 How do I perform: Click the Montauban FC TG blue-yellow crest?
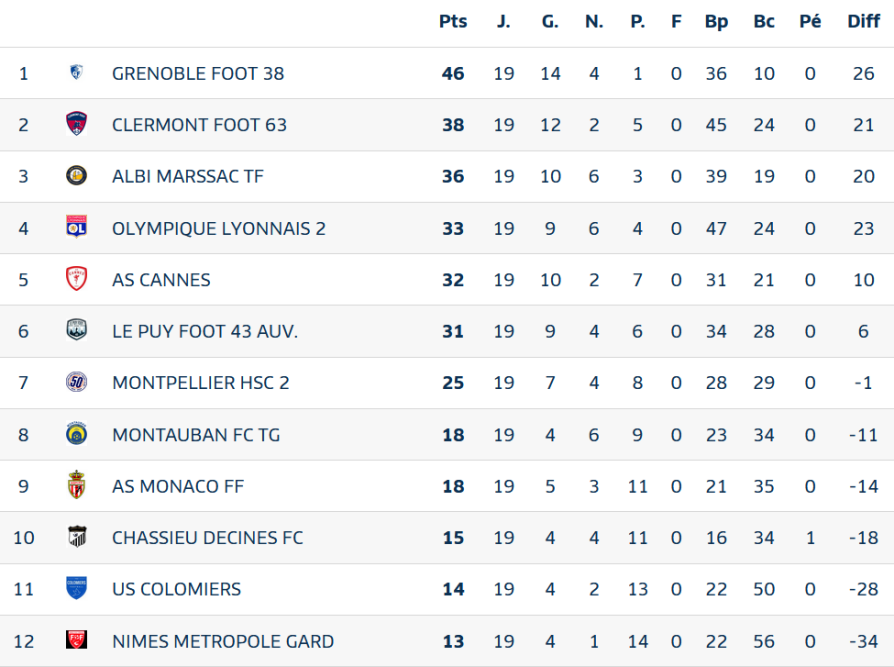76,434
